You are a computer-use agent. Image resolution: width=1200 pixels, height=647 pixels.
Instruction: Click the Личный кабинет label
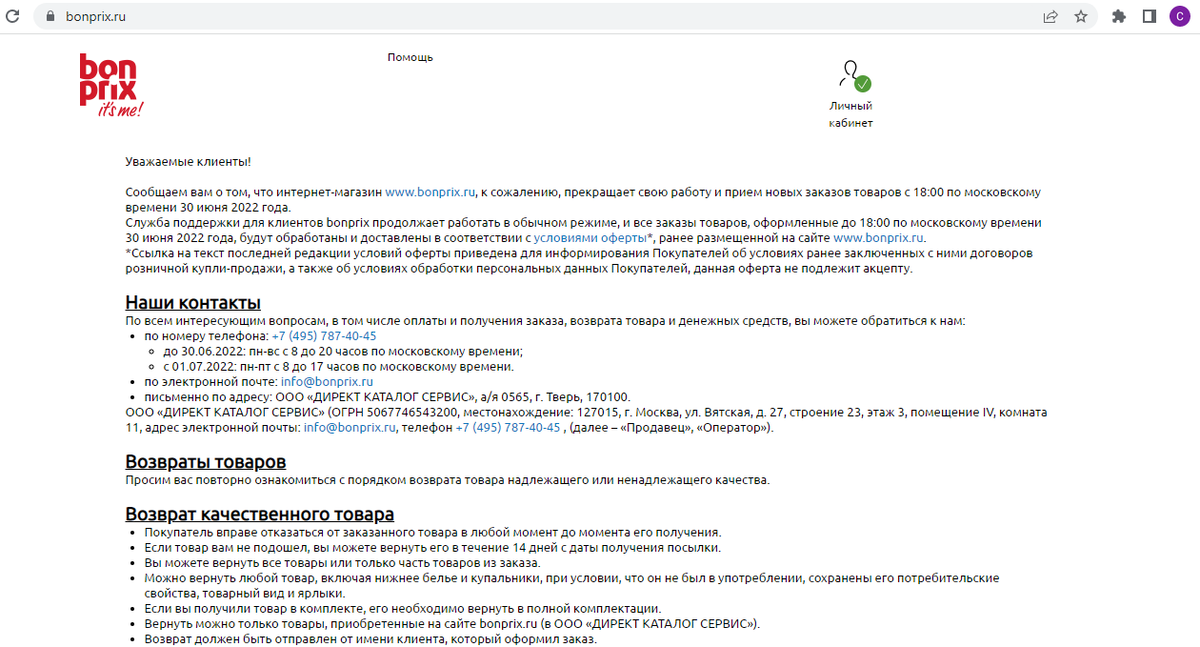pos(851,114)
